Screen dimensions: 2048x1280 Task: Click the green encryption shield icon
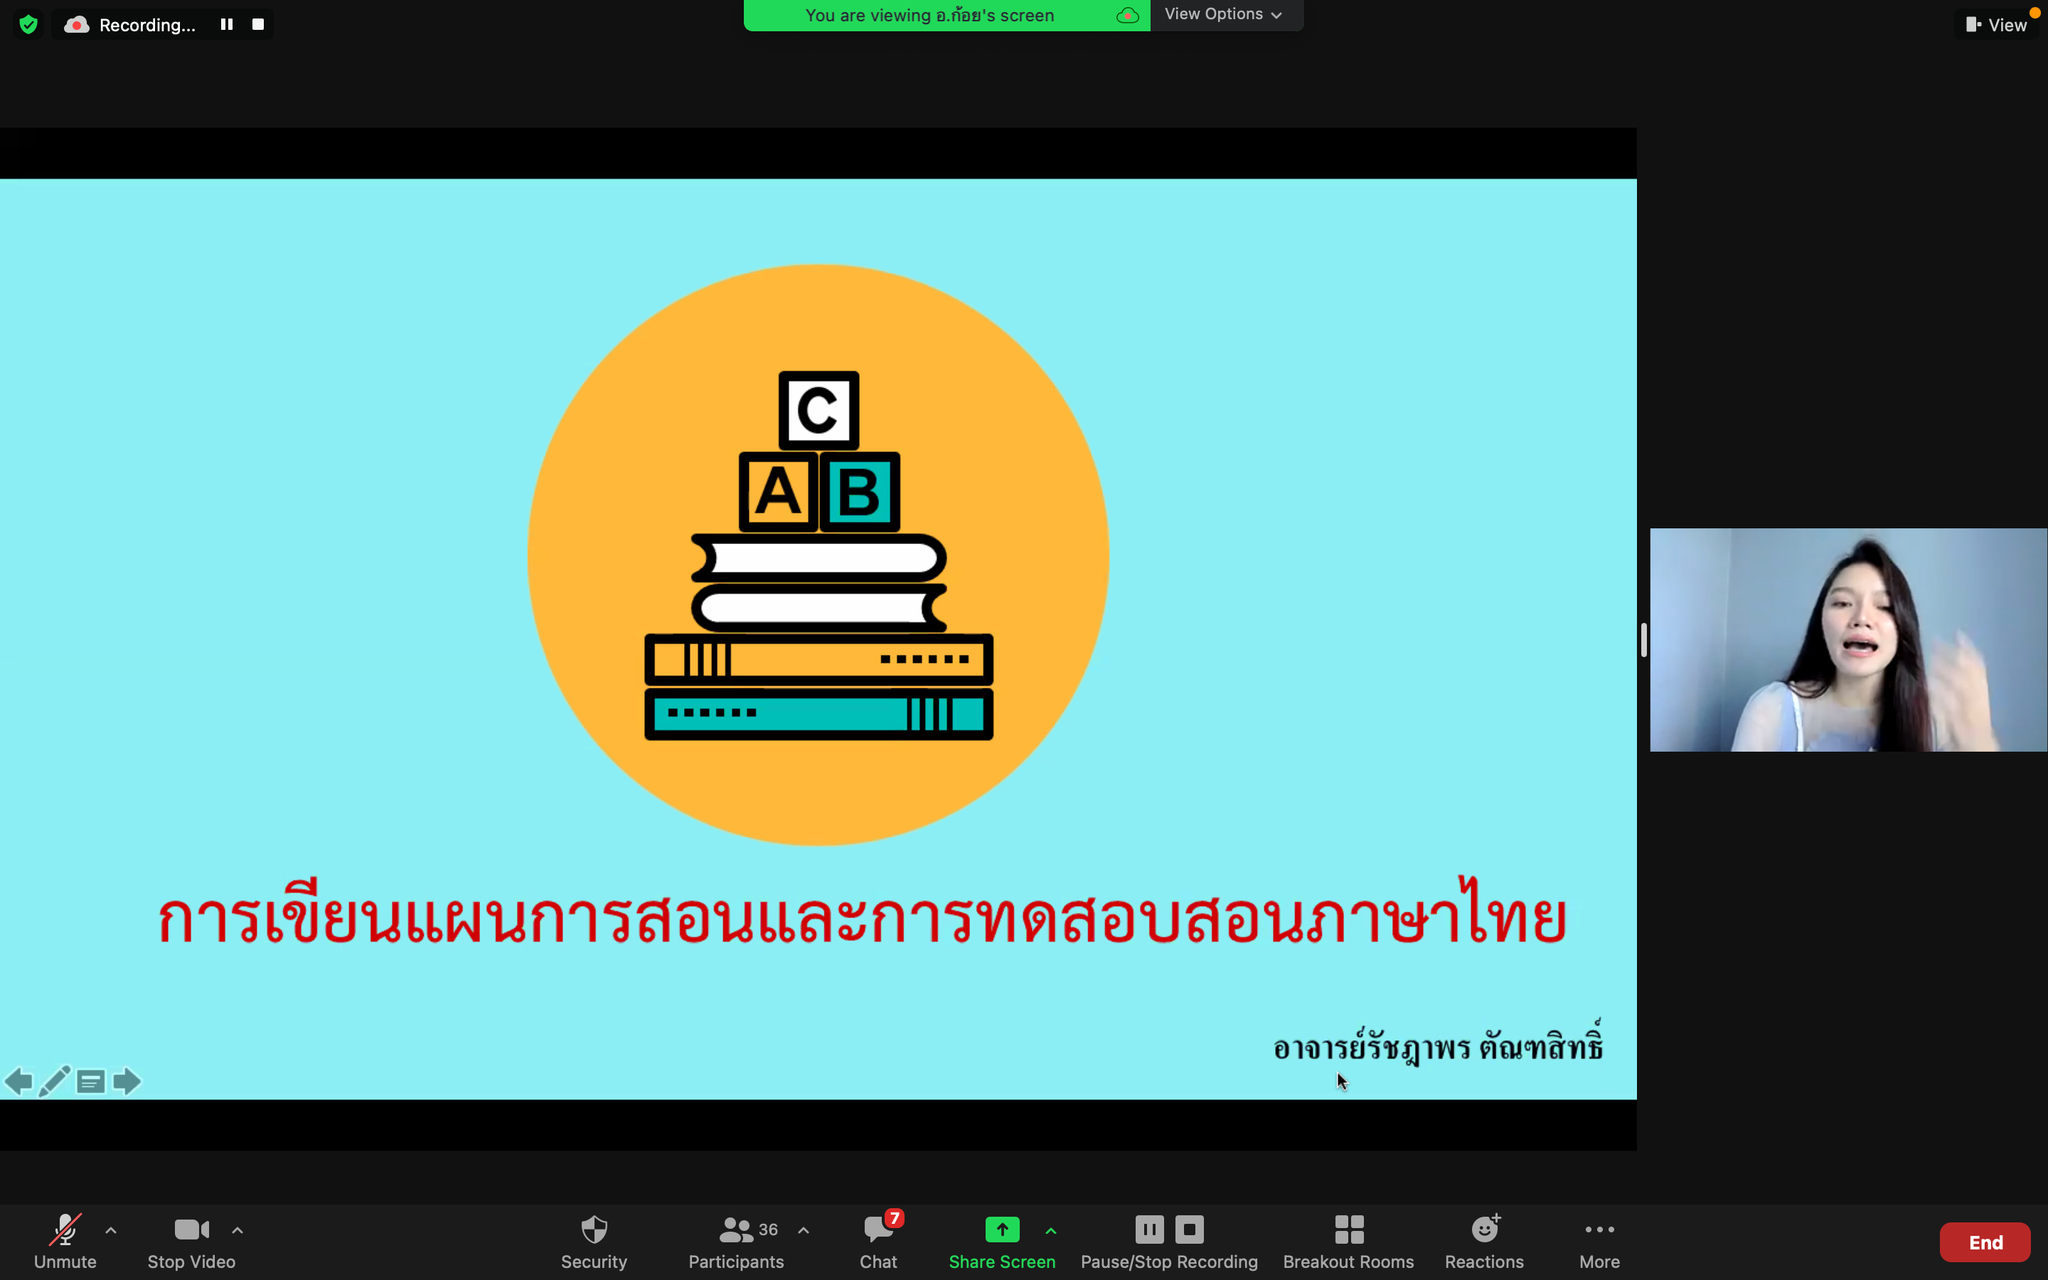[28, 24]
